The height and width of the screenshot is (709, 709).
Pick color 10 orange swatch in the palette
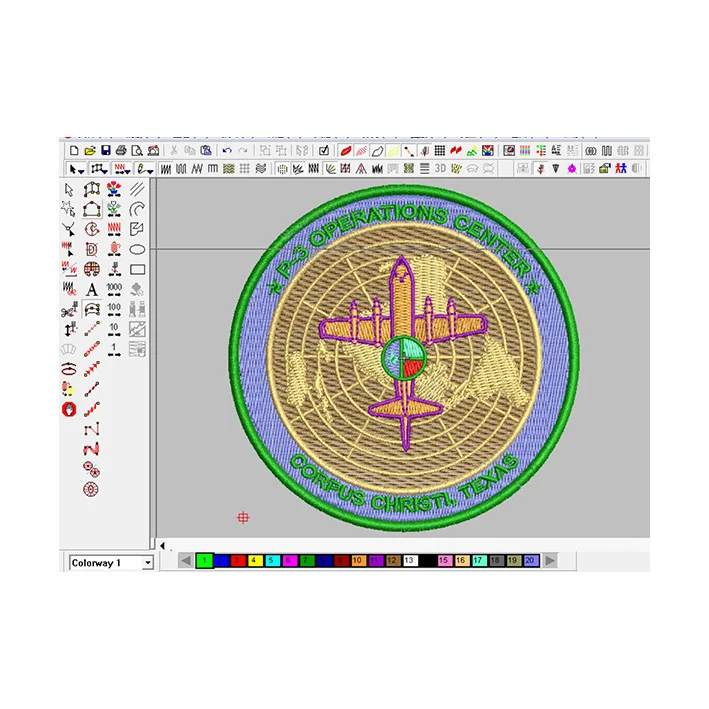357,561
